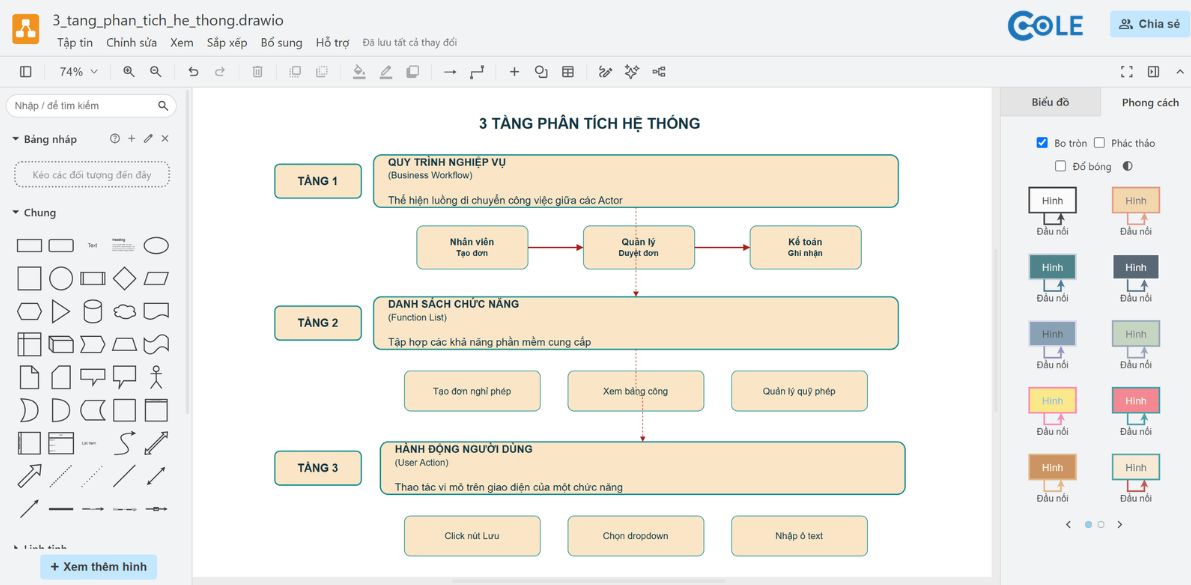Screen dimensions: 1191x585
Task: Apply the teal Hình style swatch
Action: coord(1052,278)
